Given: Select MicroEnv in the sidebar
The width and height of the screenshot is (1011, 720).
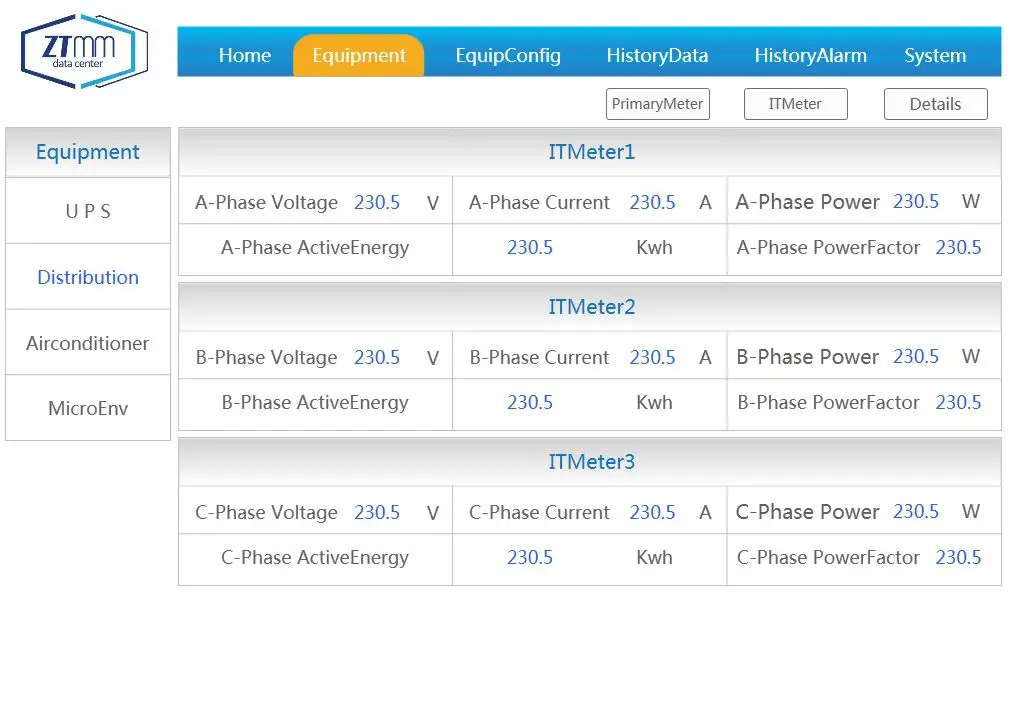Looking at the screenshot, I should [88, 408].
